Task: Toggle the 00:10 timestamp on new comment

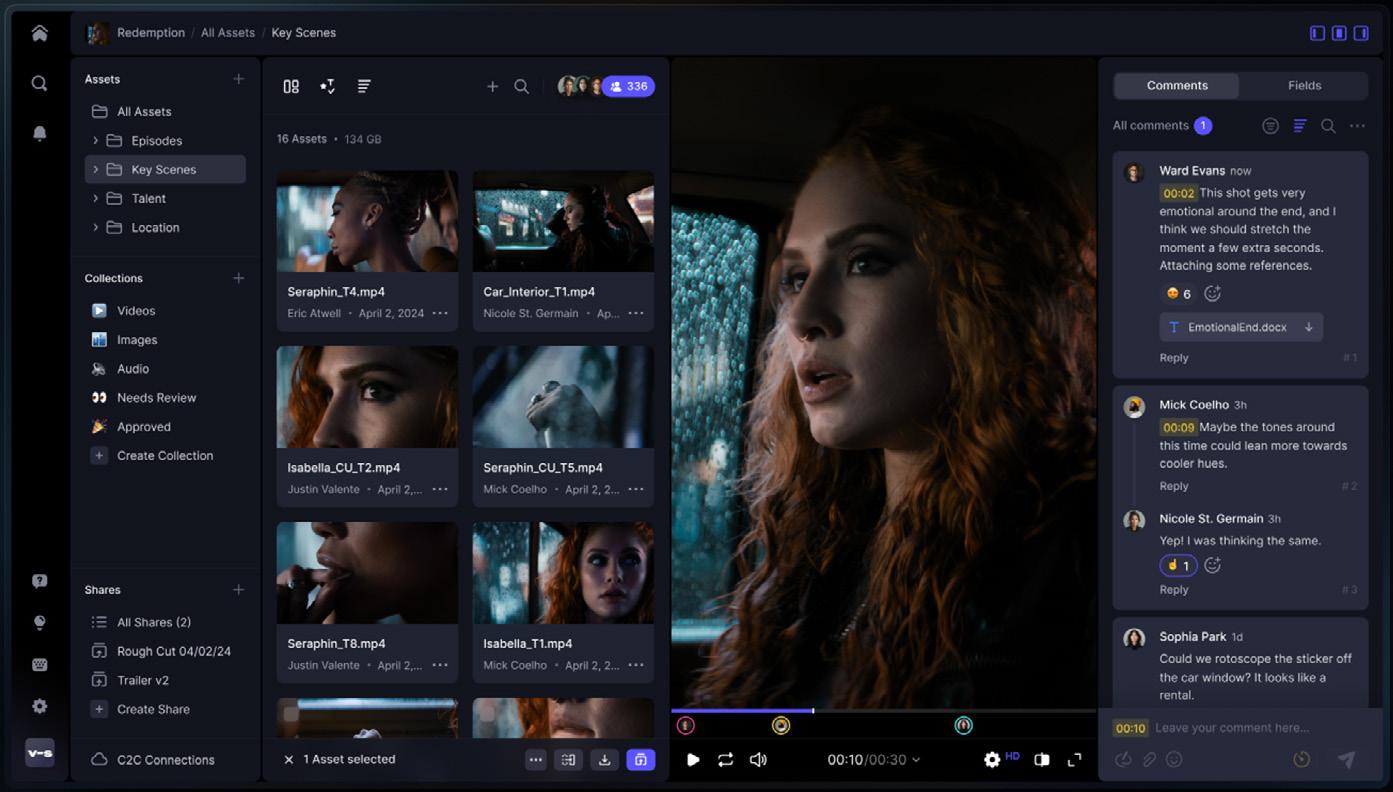Action: pos(1130,728)
